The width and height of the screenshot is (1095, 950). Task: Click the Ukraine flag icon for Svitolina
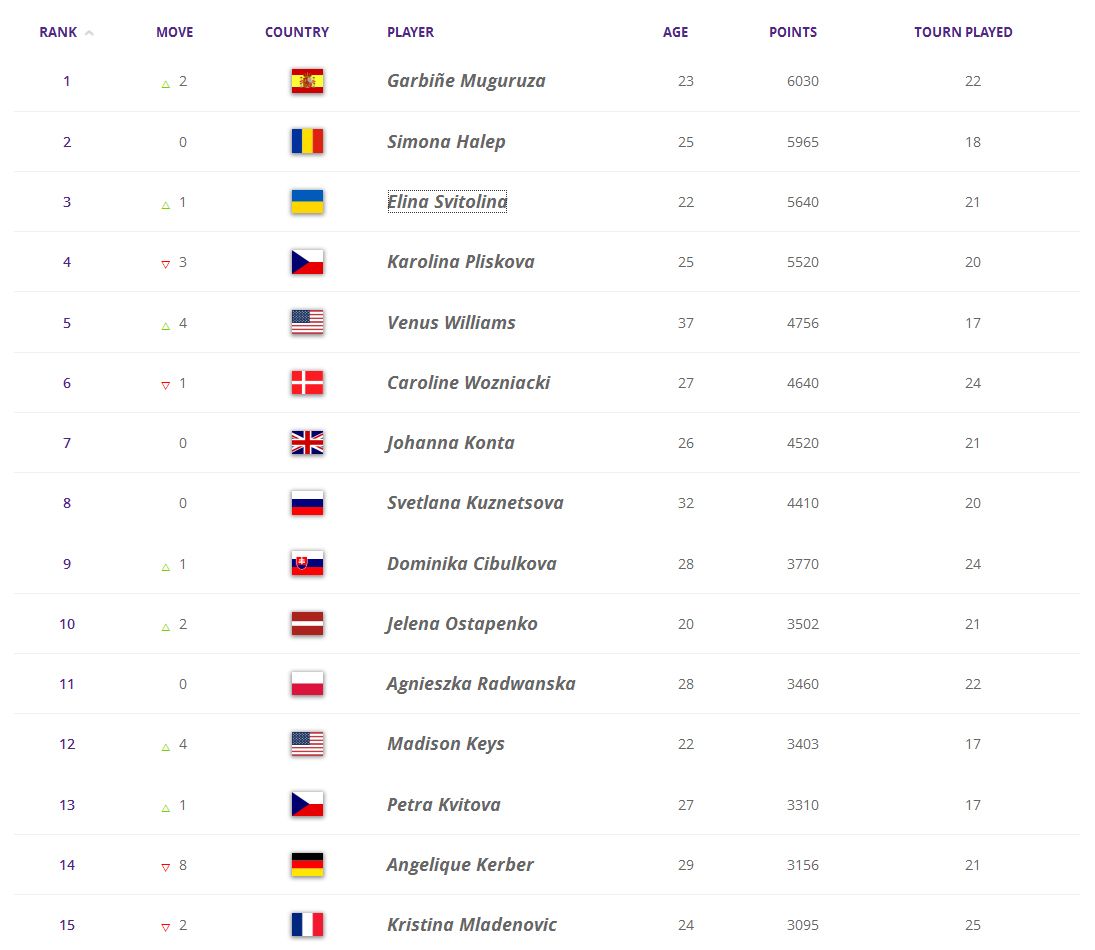(307, 202)
